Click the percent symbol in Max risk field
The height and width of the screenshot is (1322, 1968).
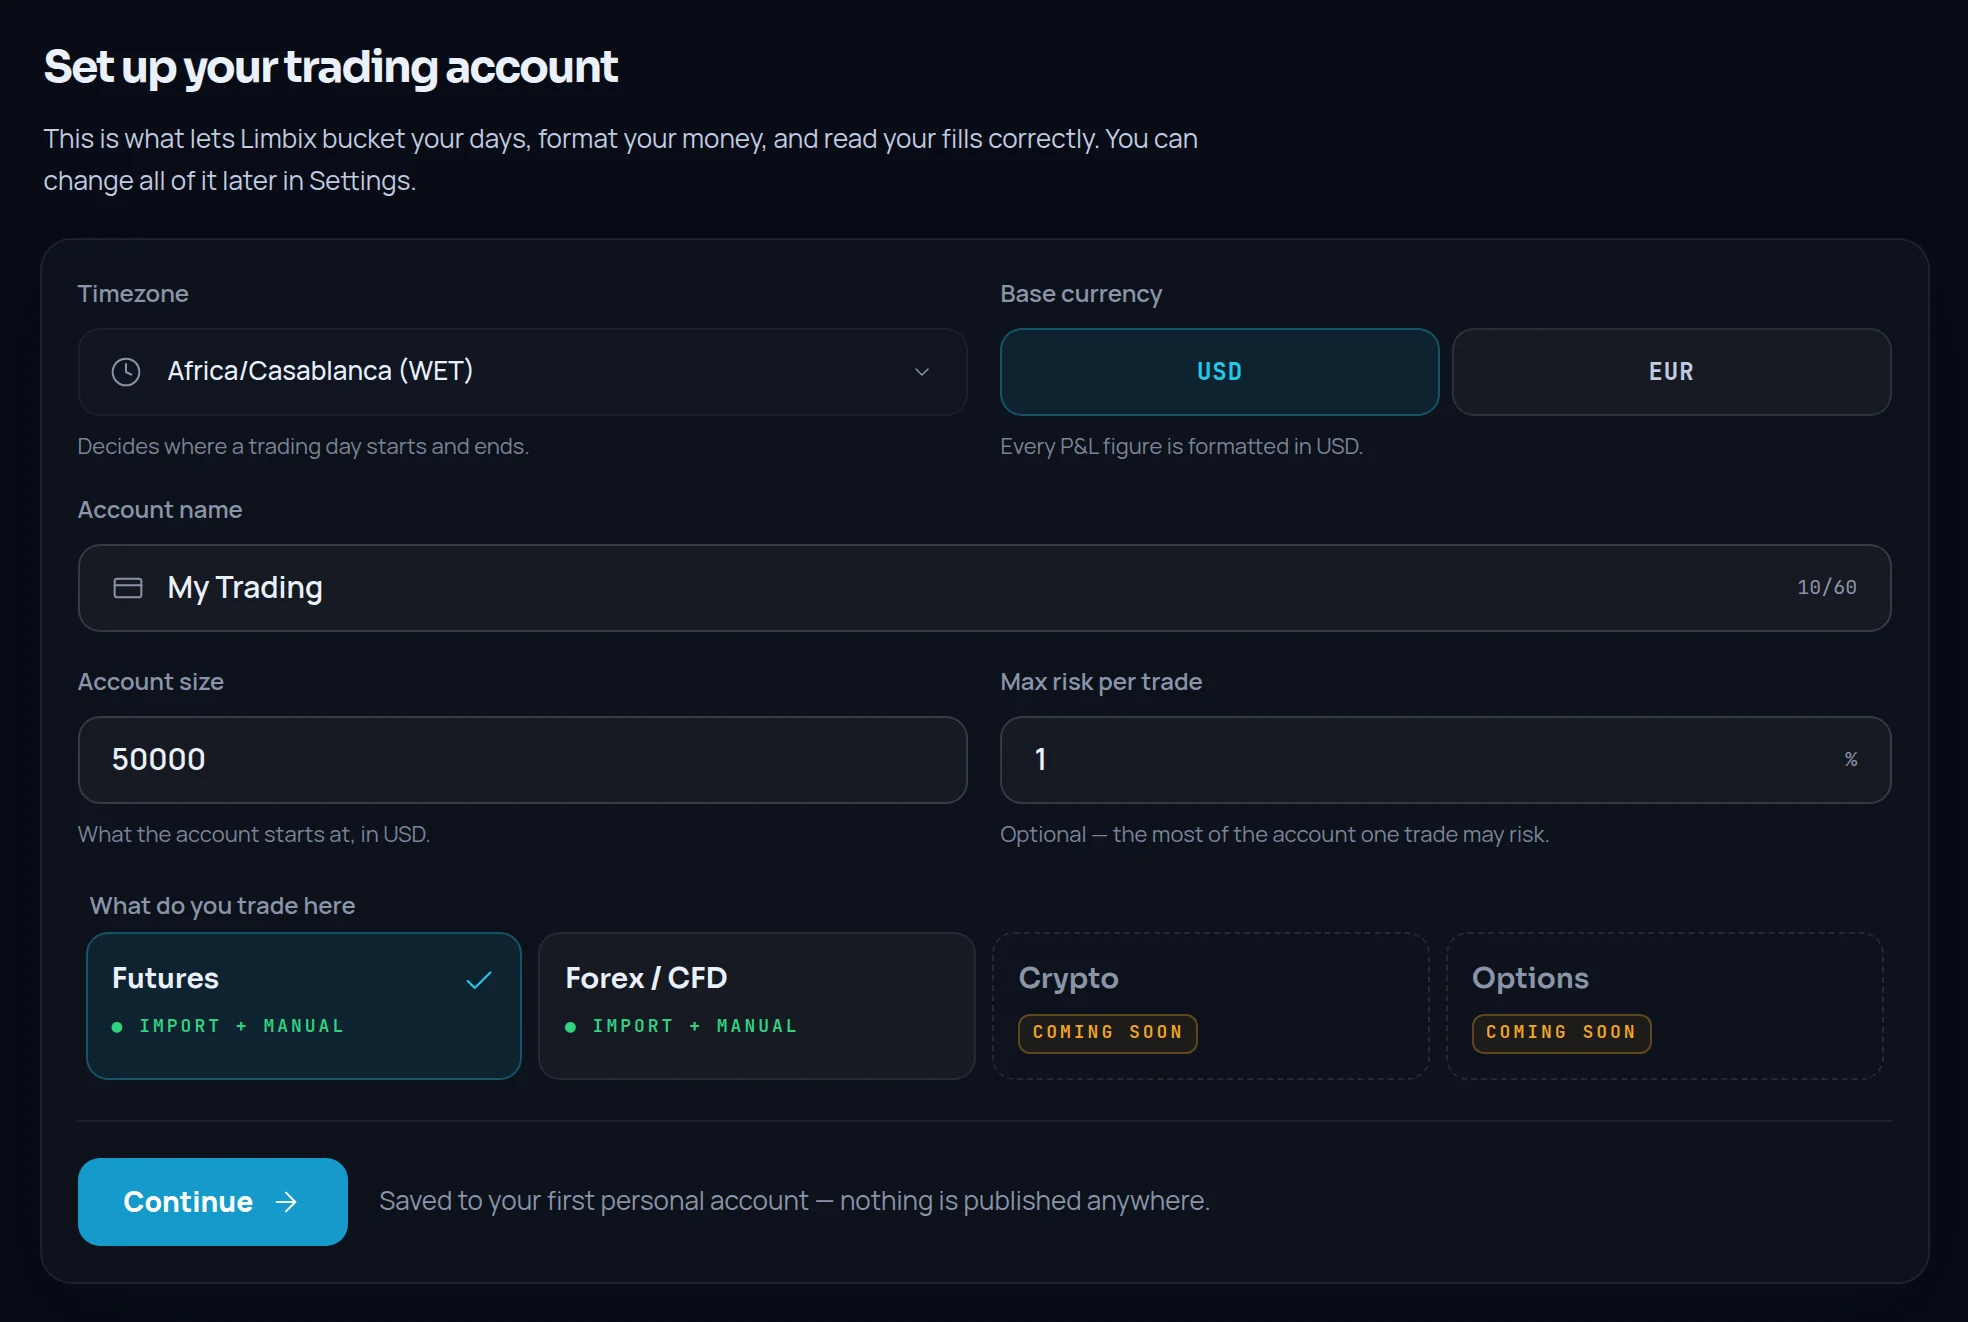click(x=1851, y=760)
